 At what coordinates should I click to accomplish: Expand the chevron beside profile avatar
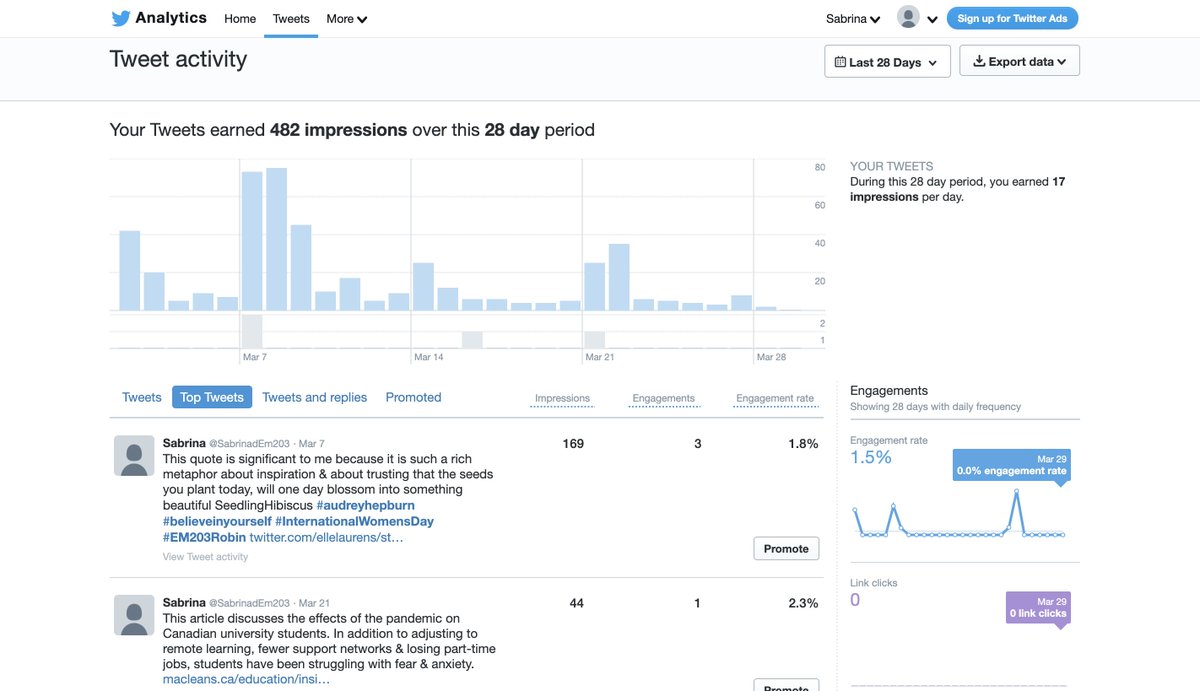point(932,19)
